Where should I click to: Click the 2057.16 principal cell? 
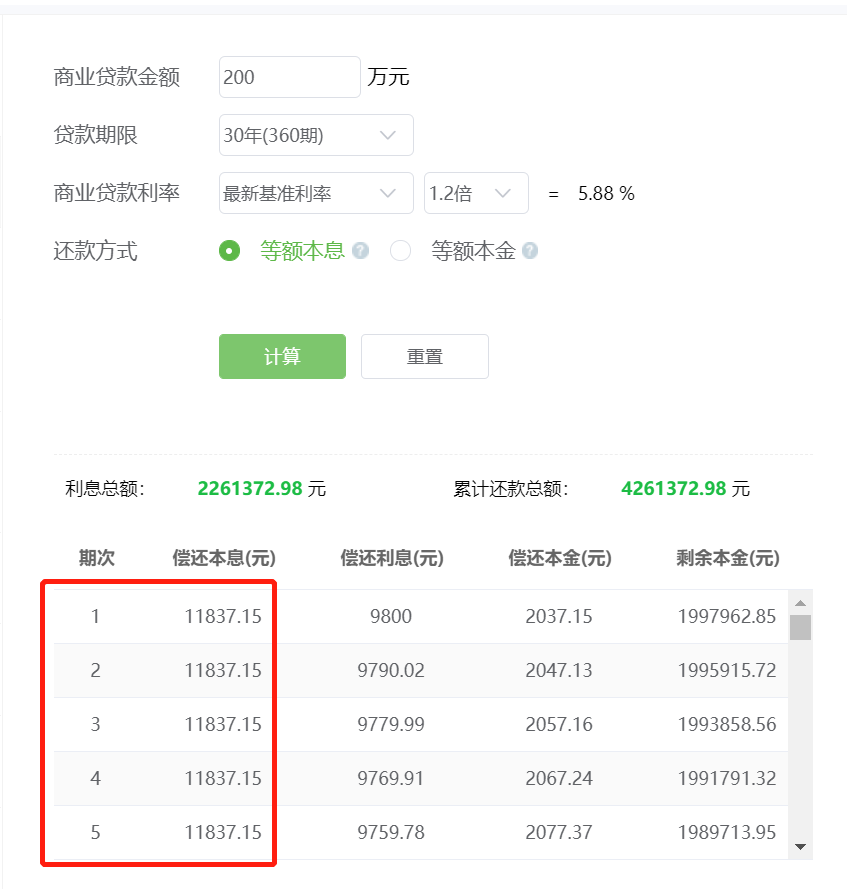click(x=559, y=724)
